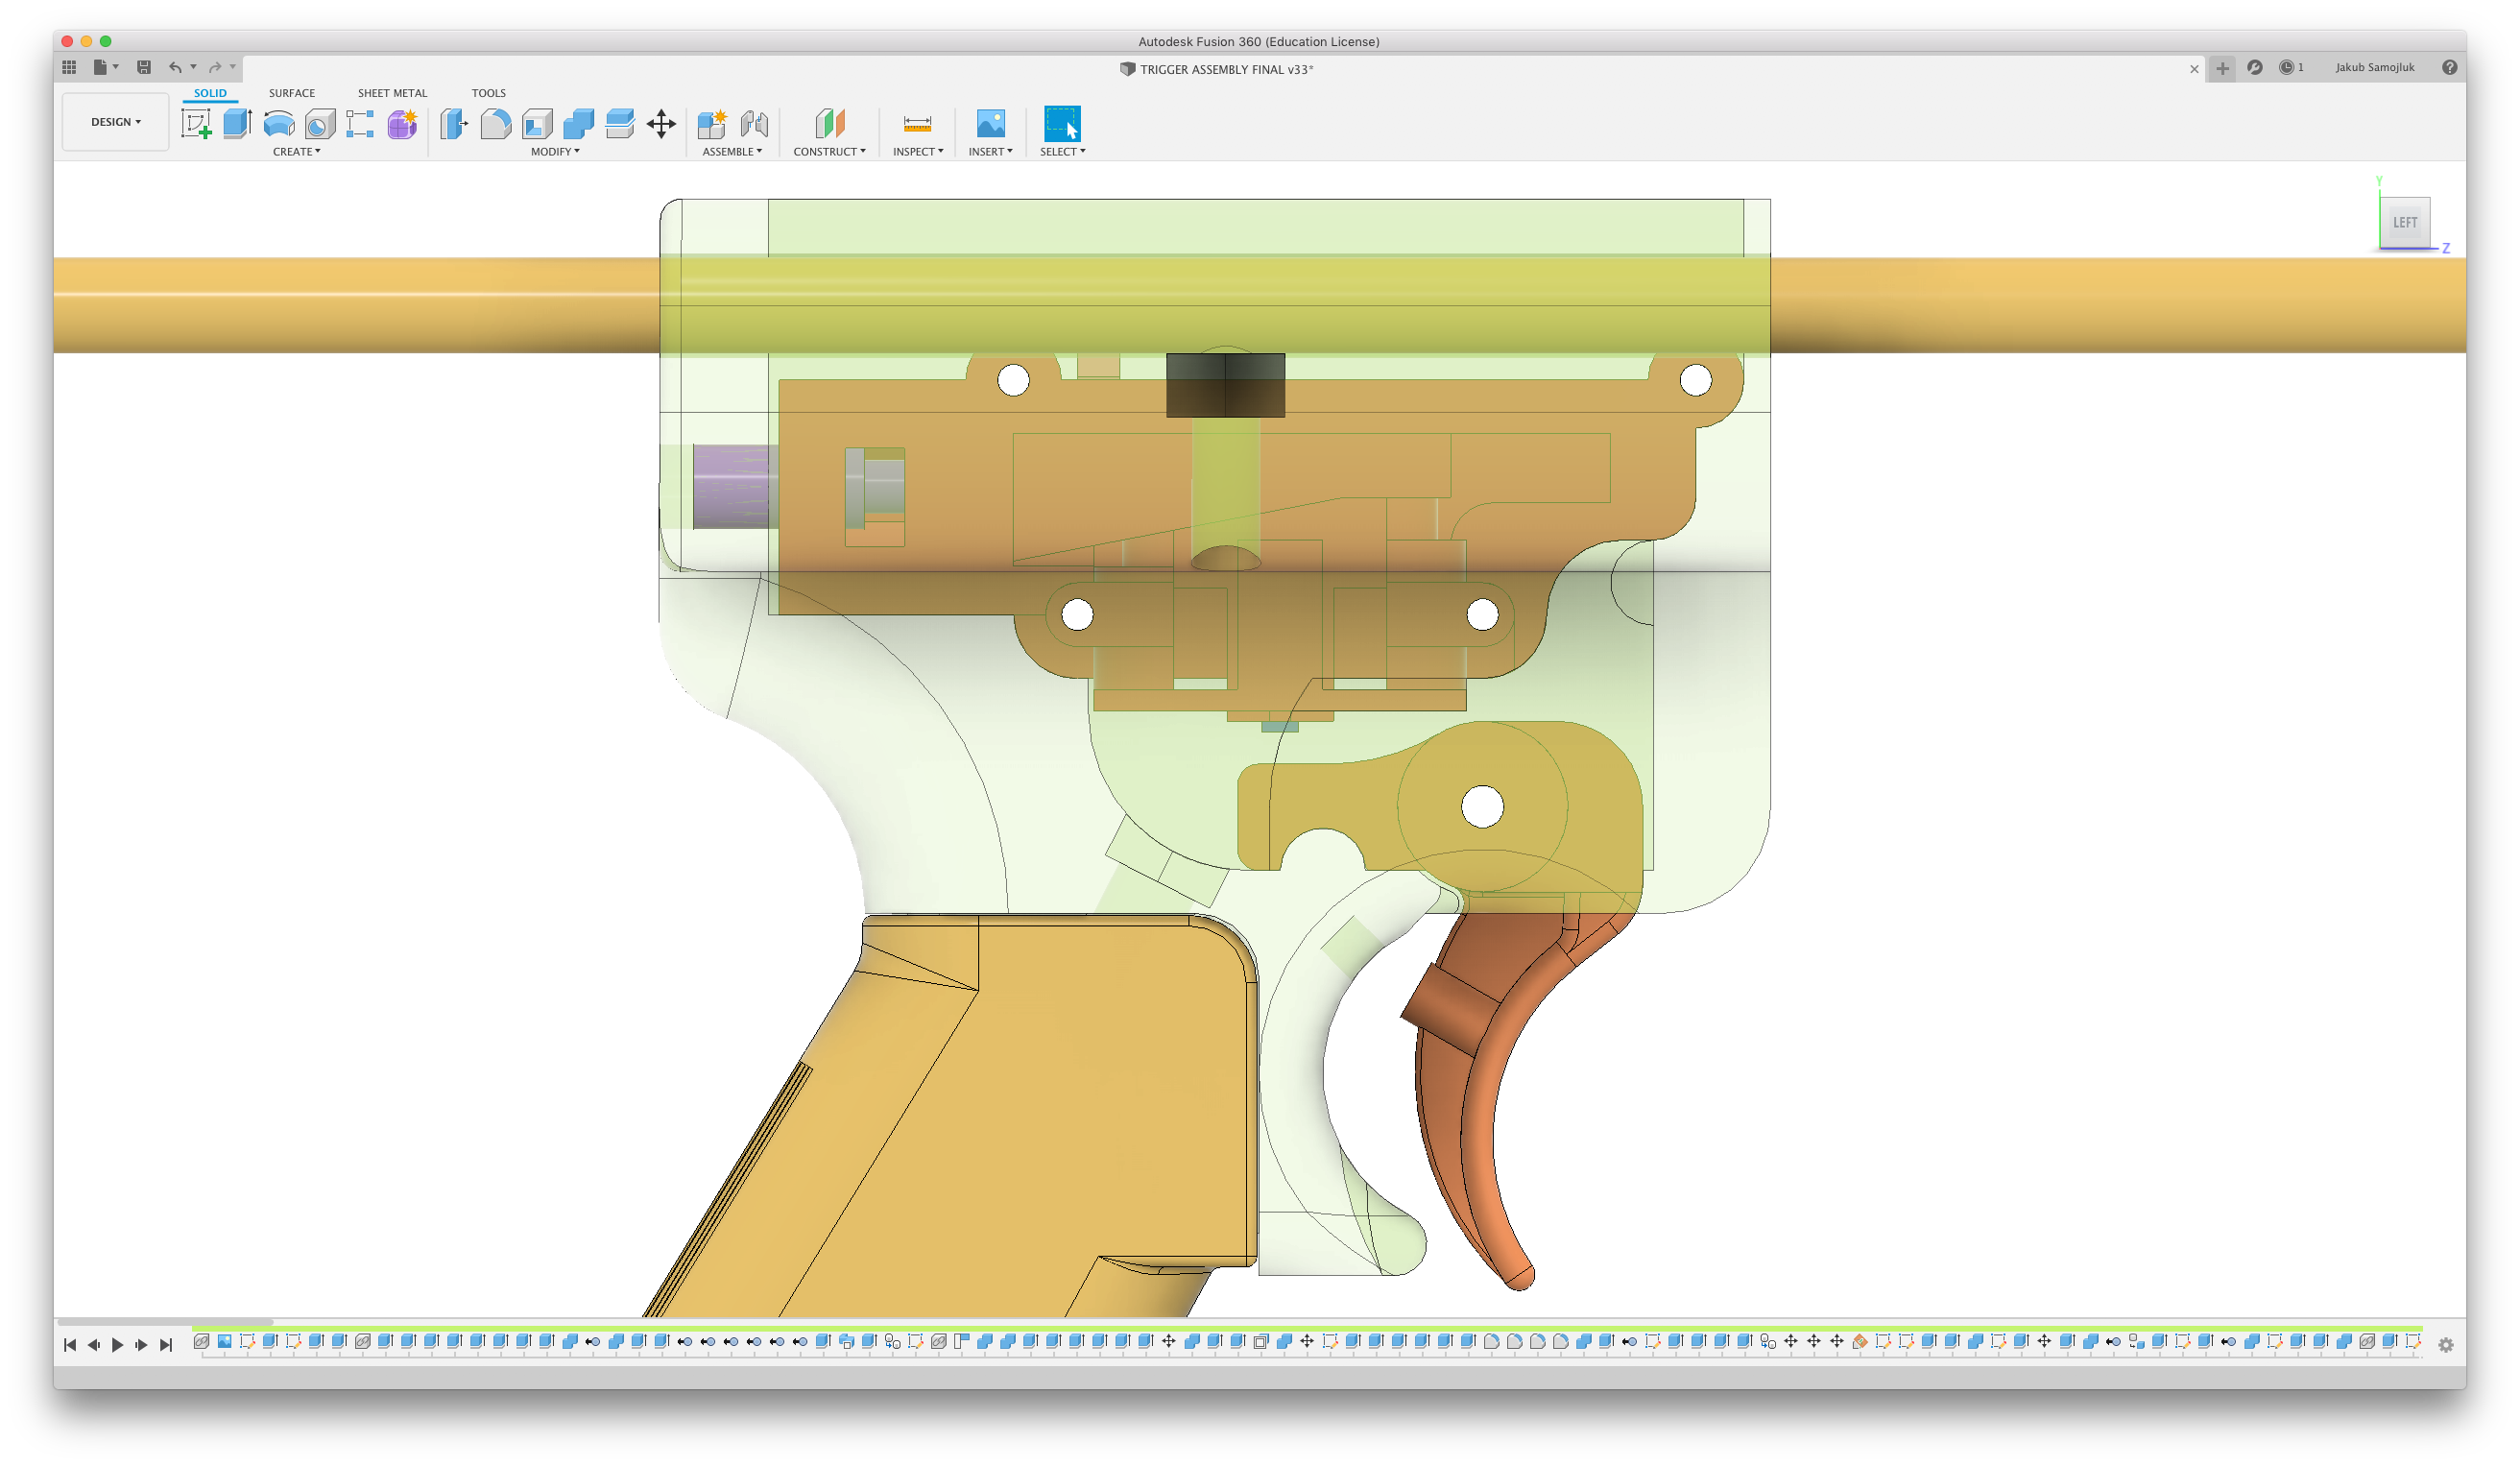Click the Fillet tool icon
This screenshot has width=2520, height=1466.
495,124
